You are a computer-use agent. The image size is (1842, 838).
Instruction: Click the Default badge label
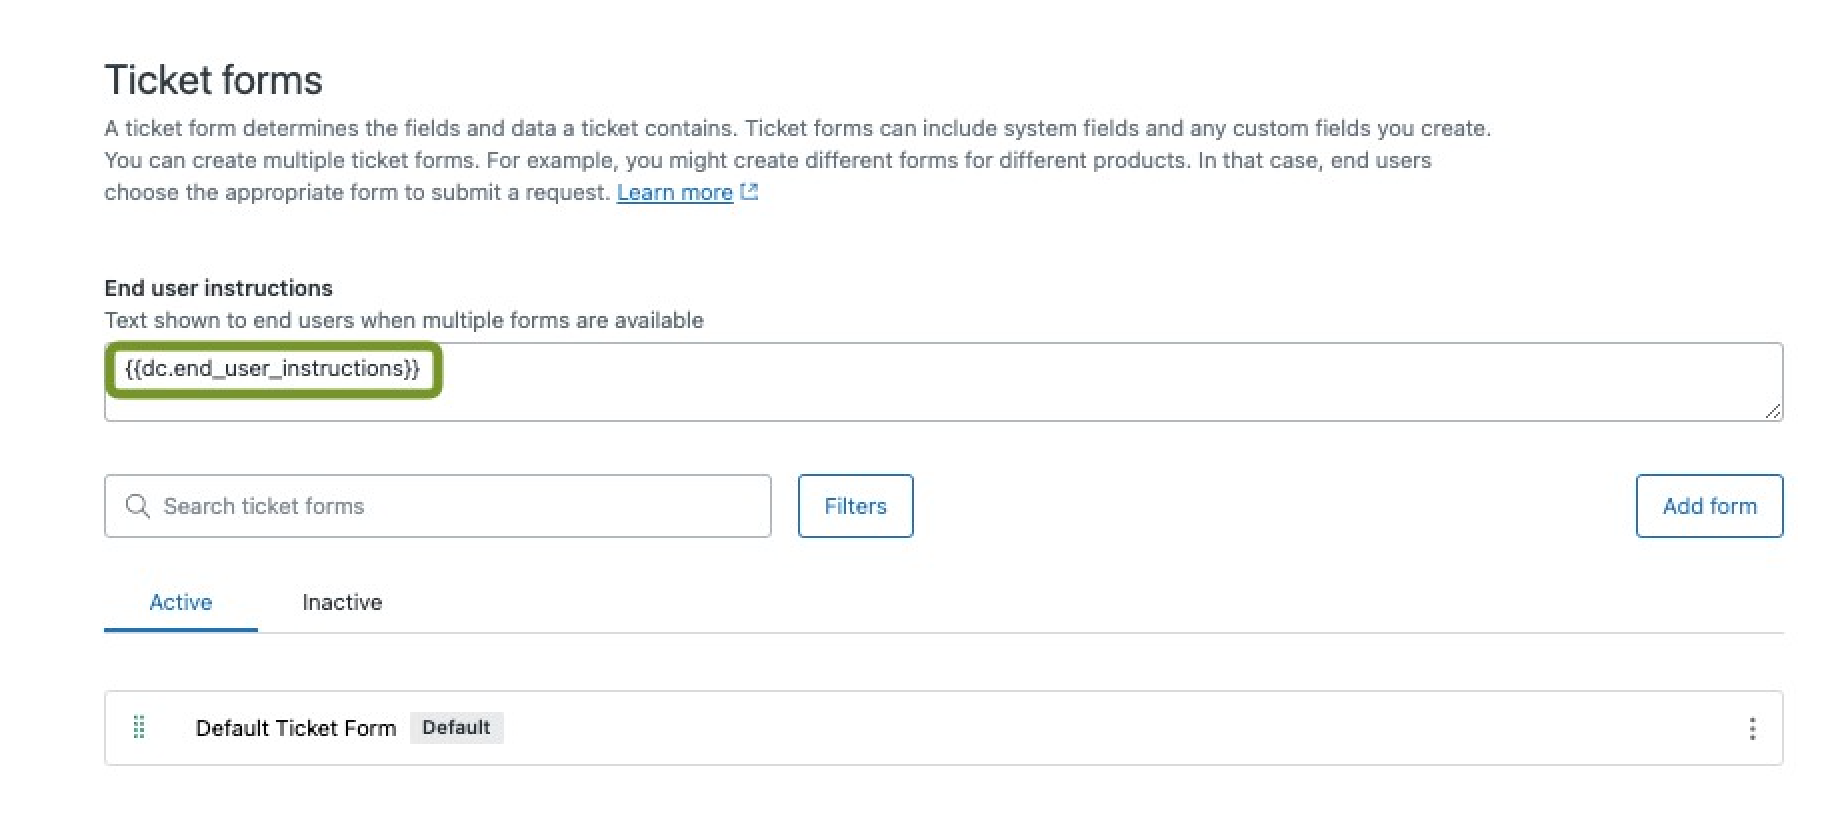456,727
